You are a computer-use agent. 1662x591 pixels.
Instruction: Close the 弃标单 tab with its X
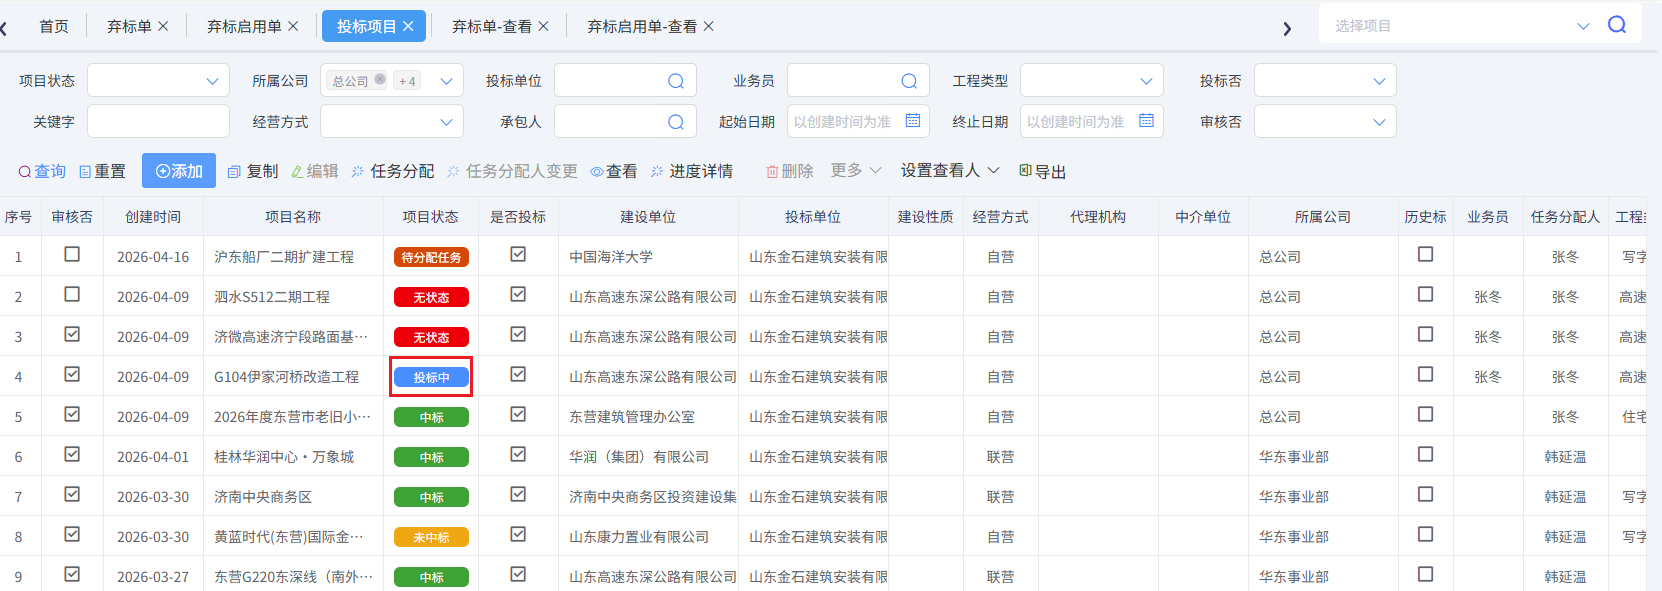pos(163,26)
